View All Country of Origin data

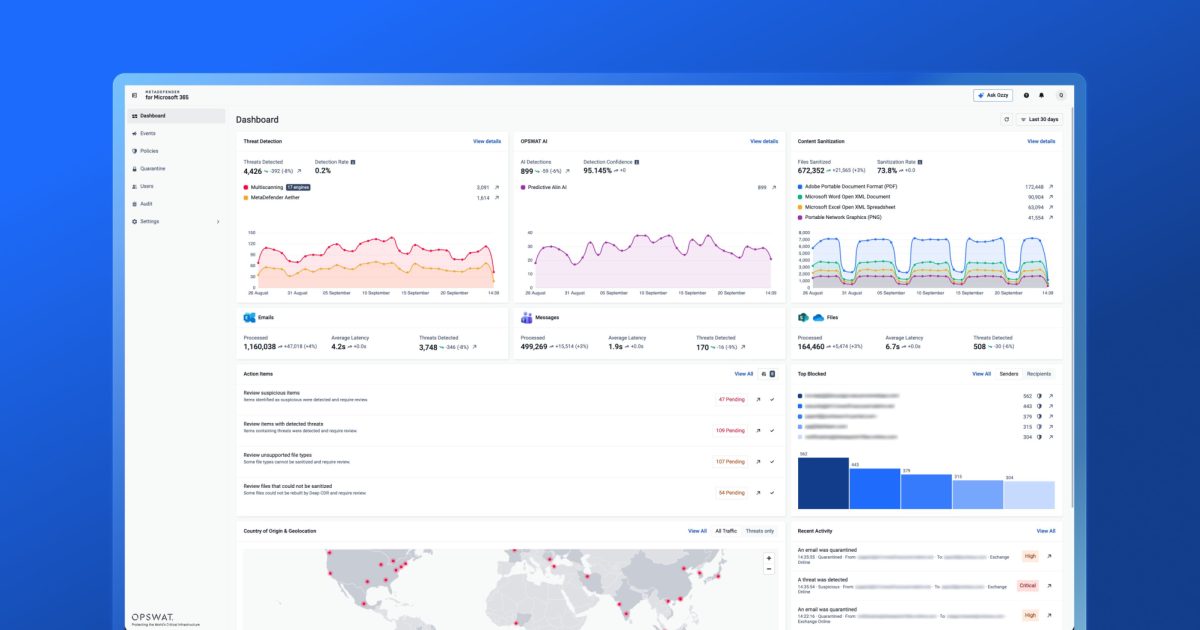point(697,531)
